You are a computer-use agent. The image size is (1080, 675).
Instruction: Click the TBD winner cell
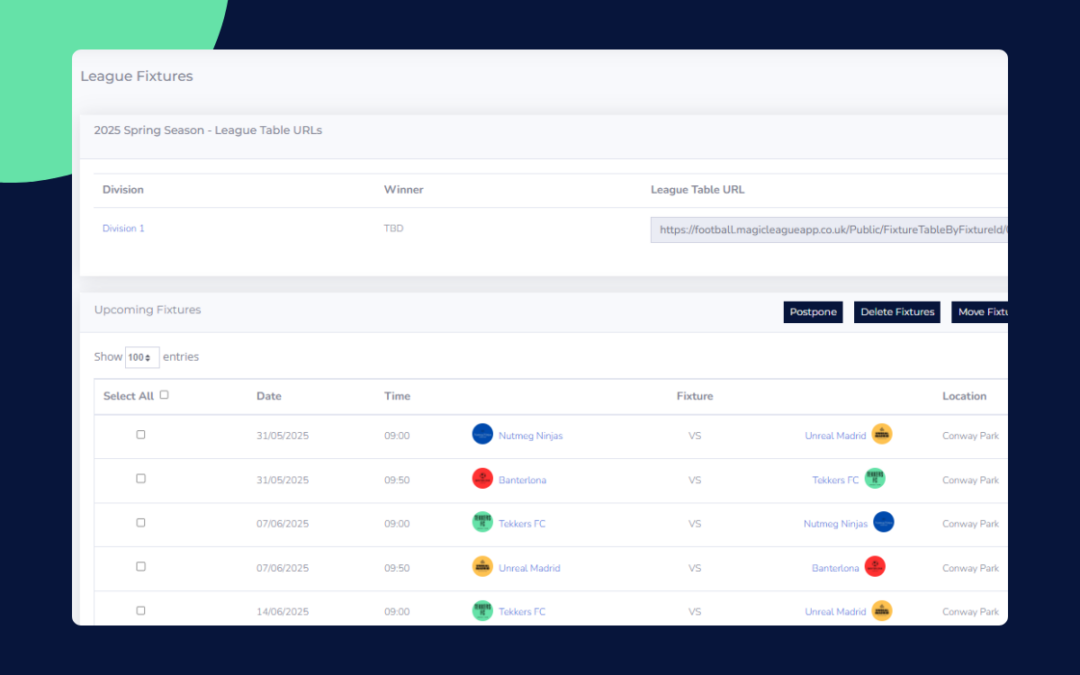tap(393, 229)
